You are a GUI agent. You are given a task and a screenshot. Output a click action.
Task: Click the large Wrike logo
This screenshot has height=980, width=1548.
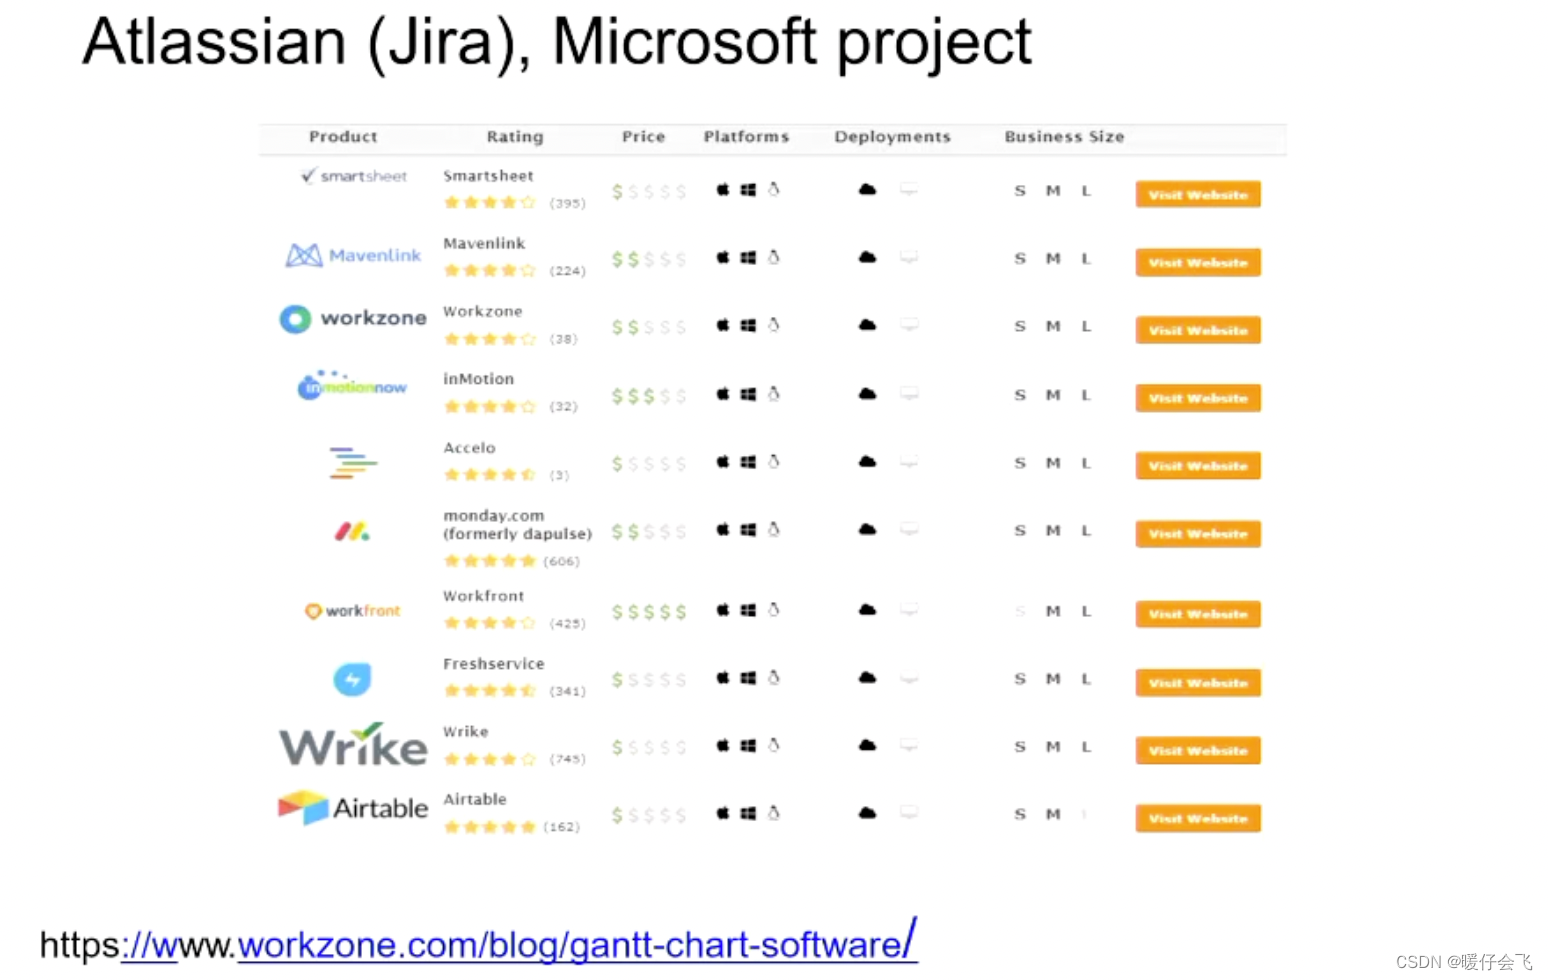(353, 745)
